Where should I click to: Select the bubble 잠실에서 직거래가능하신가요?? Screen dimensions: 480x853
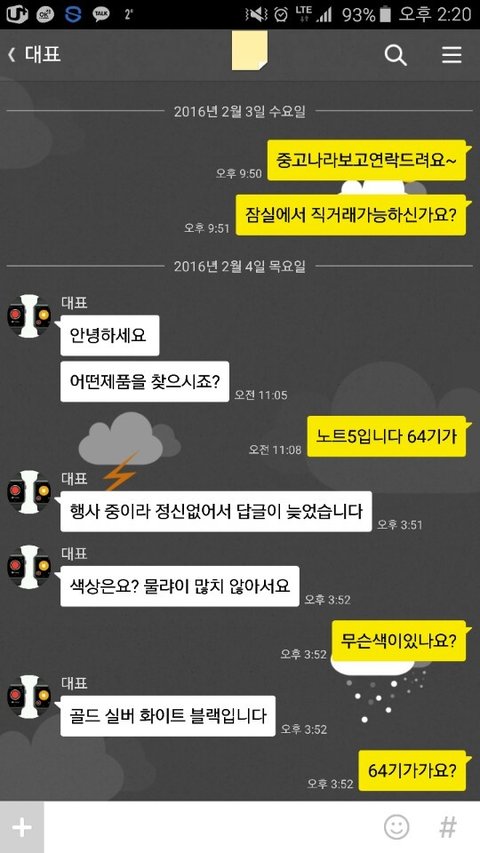coord(351,215)
